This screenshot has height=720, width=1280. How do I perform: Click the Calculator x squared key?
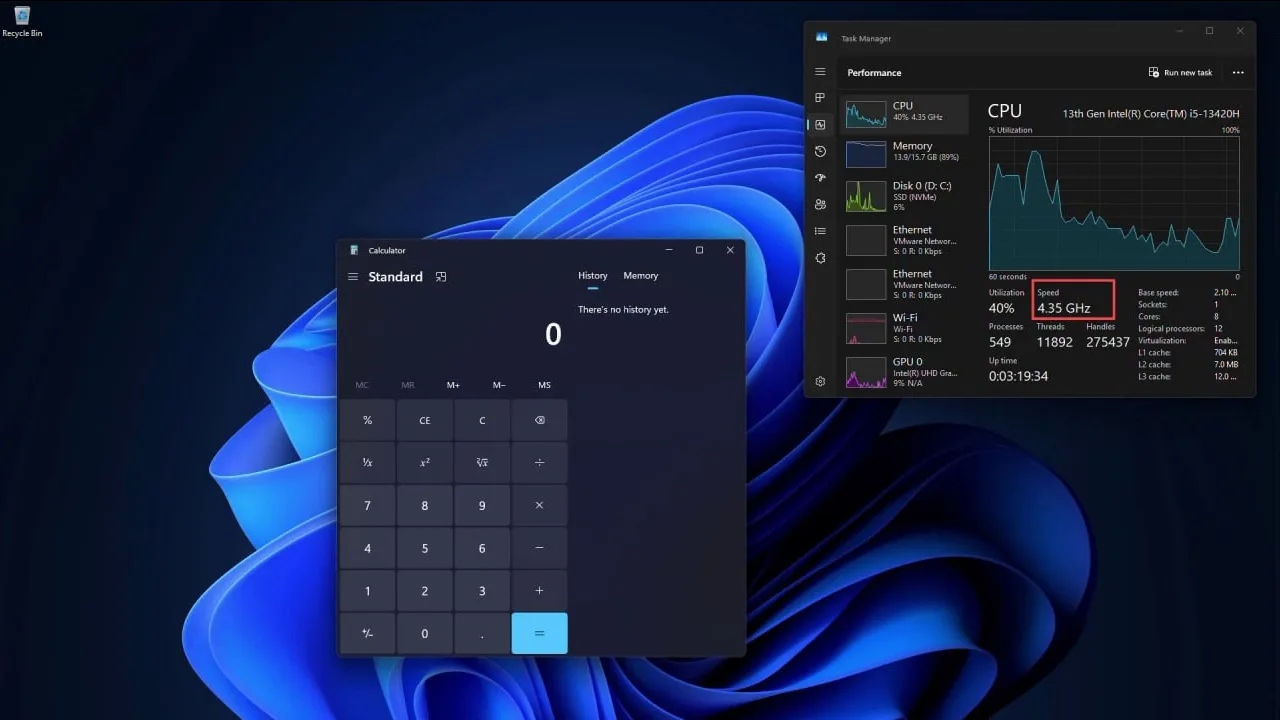tap(424, 463)
